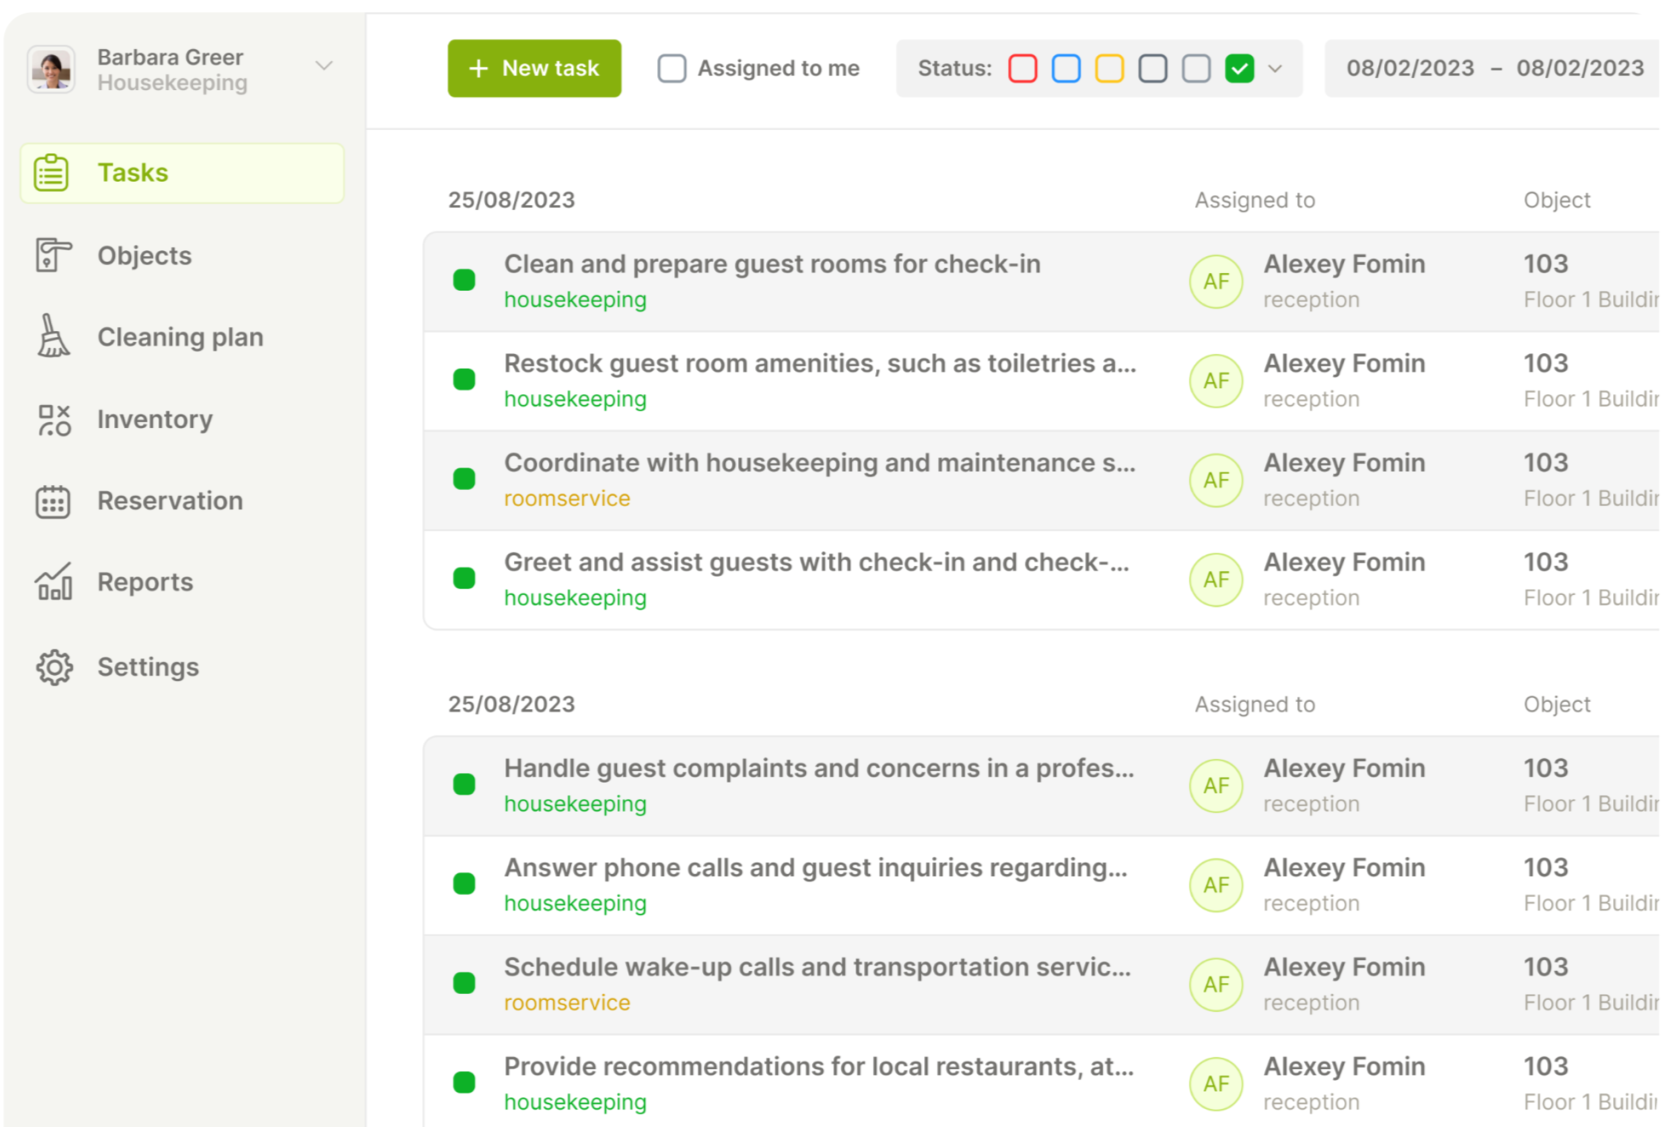
Task: Click the Inventory shapes icon
Action: 53,420
